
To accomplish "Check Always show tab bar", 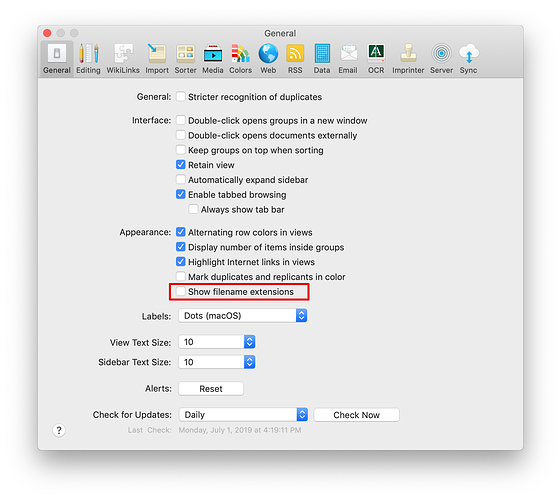I will click(193, 209).
